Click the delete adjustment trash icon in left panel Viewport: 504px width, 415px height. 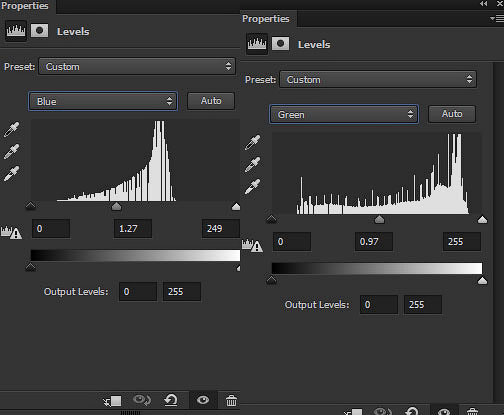(x=231, y=400)
